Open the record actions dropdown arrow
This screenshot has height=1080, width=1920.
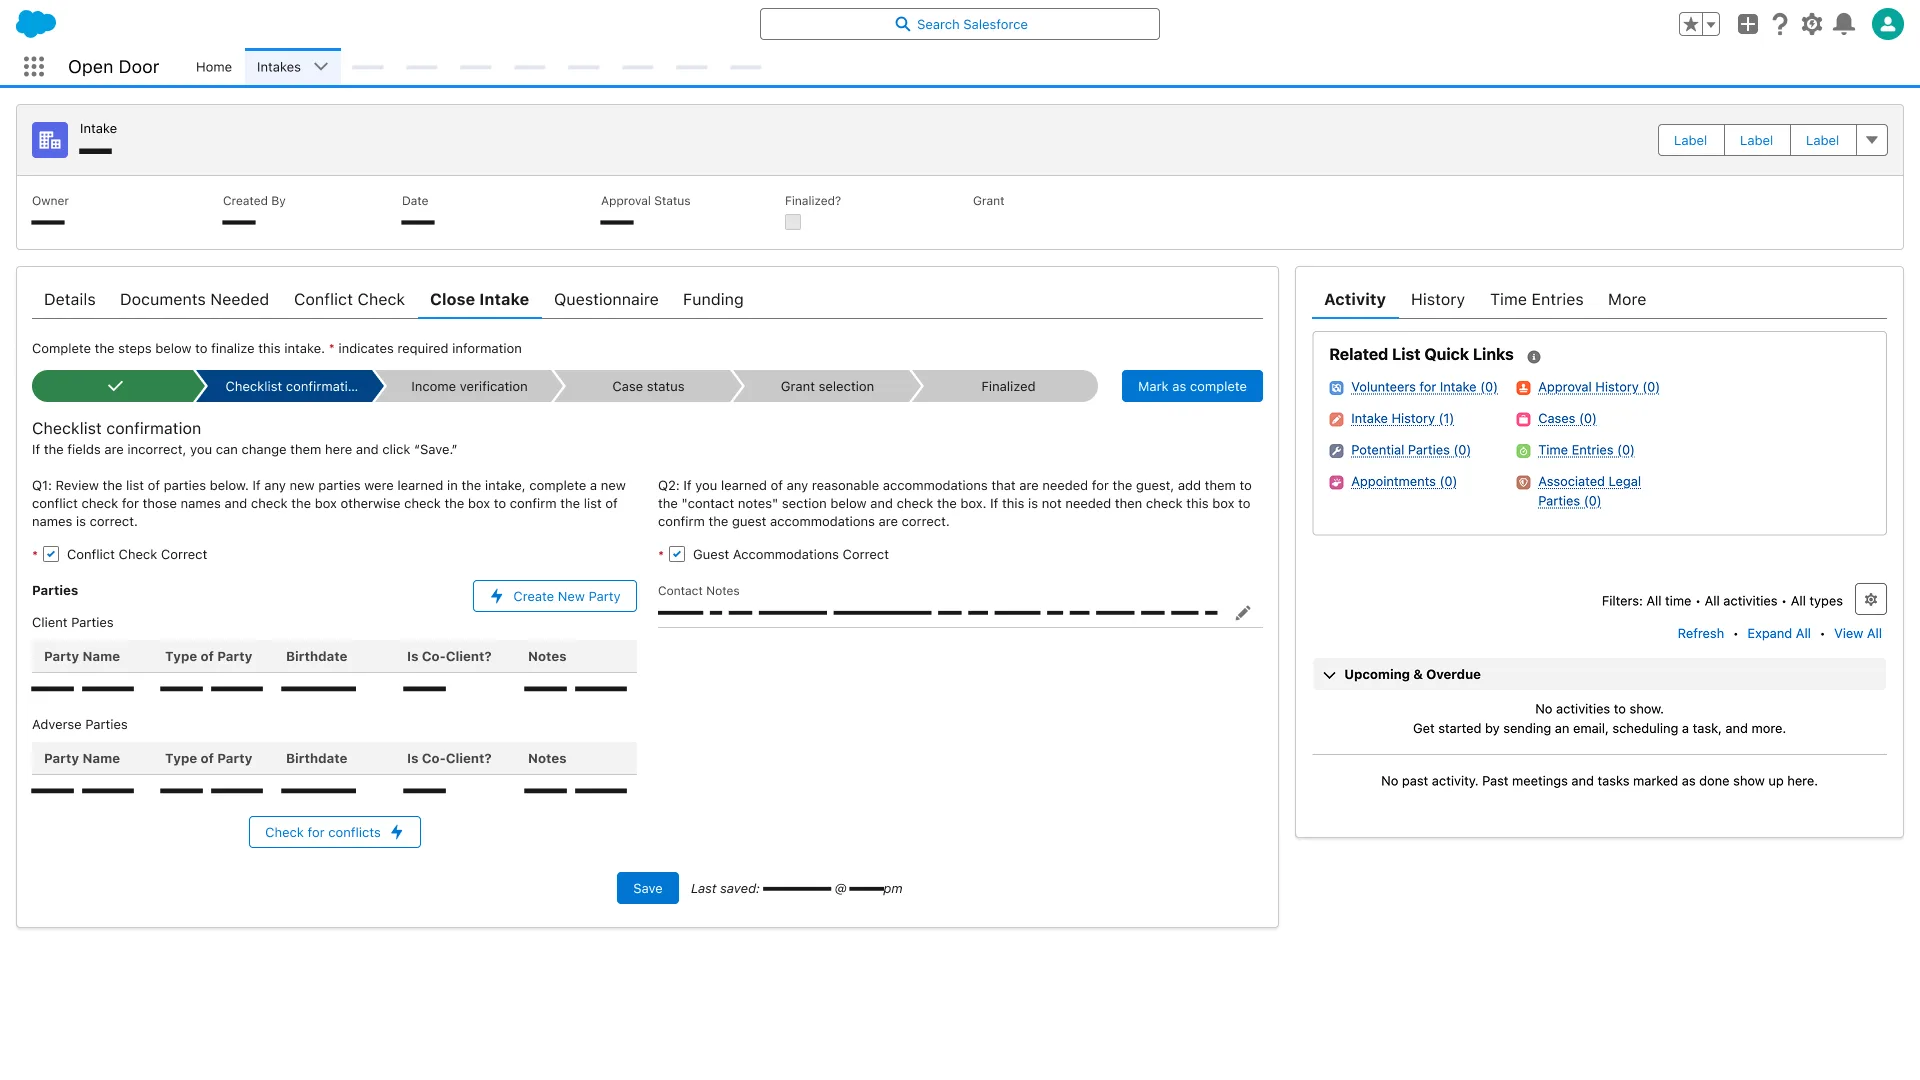tap(1872, 140)
